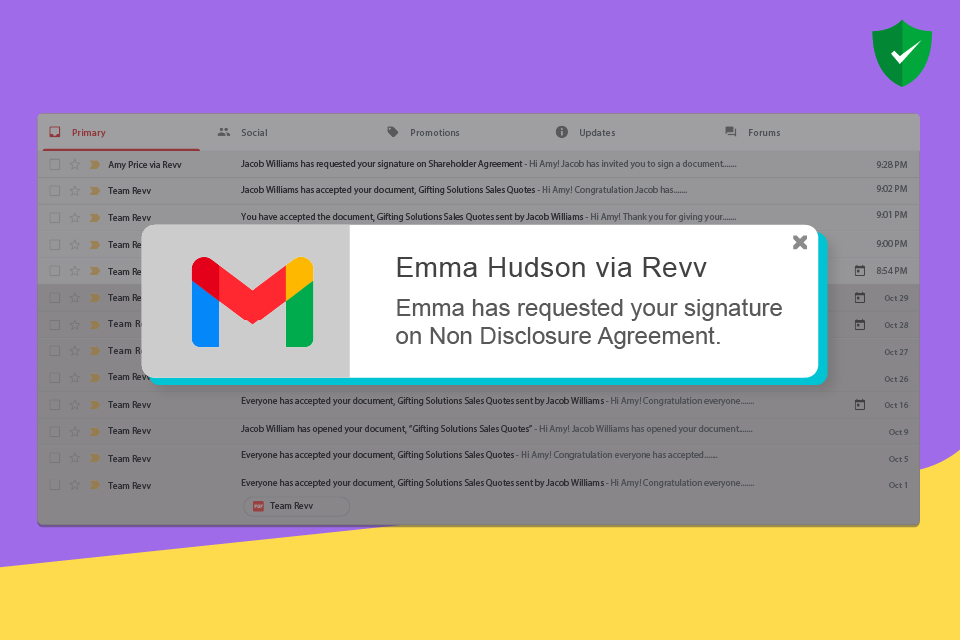
Task: Toggle importance marker on the 9:00 PM email
Action: 95,244
